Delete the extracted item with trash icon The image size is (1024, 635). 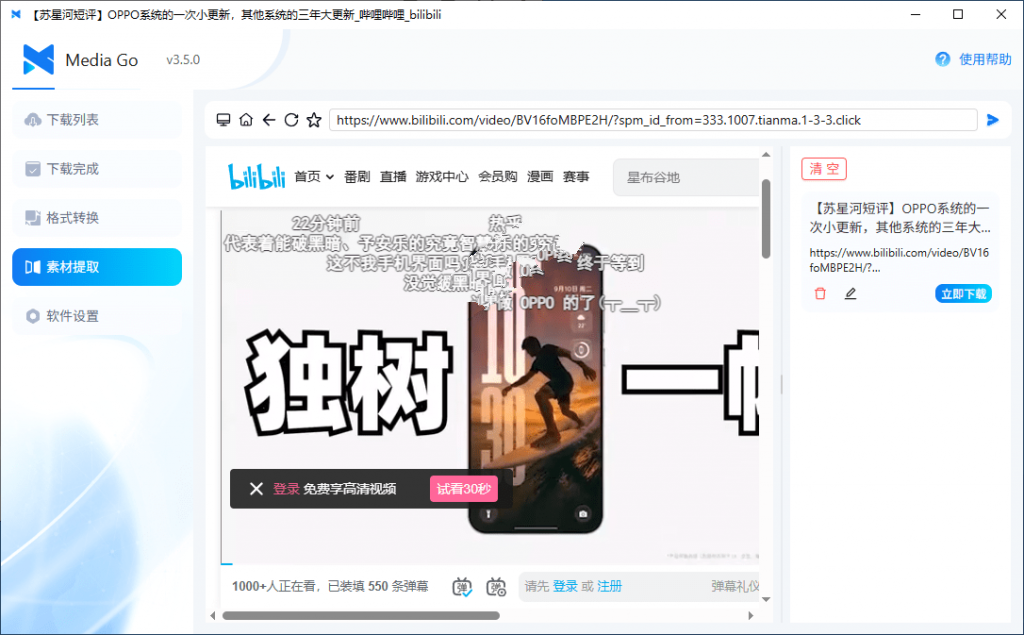[820, 293]
